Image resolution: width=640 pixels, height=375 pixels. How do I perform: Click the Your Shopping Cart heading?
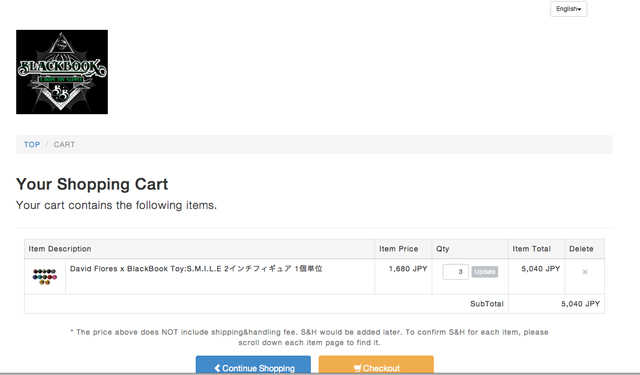pos(92,184)
